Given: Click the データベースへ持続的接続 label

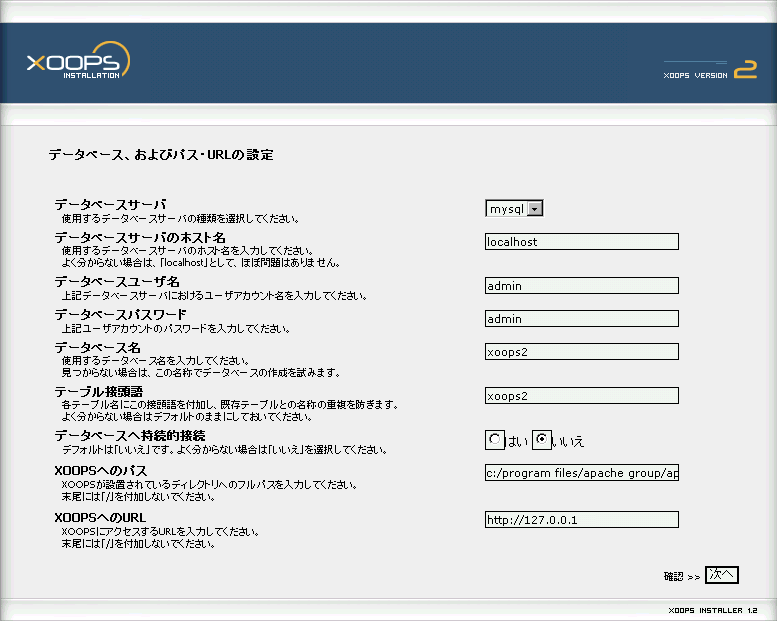Looking at the screenshot, I should click(x=129, y=436).
